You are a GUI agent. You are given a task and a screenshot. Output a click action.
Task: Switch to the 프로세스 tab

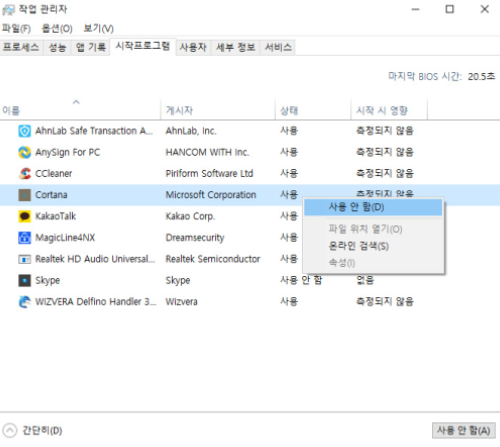tap(21, 47)
